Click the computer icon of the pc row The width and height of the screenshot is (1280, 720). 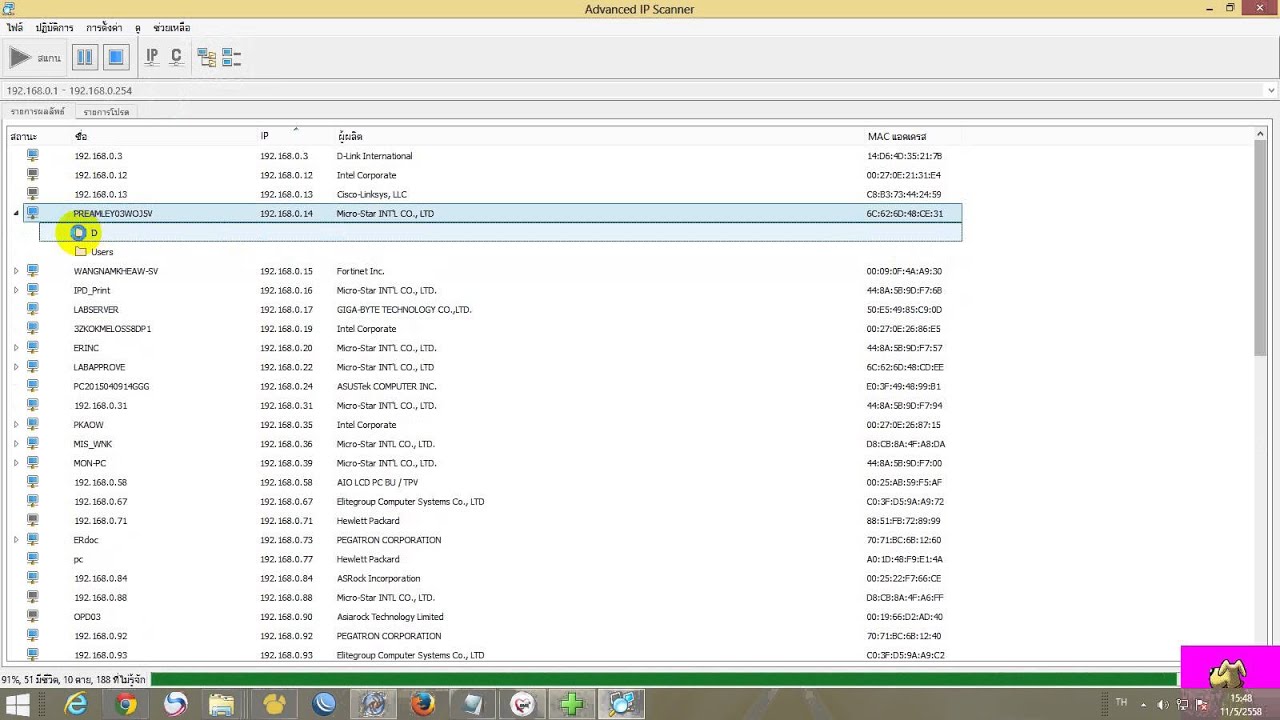[x=32, y=559]
